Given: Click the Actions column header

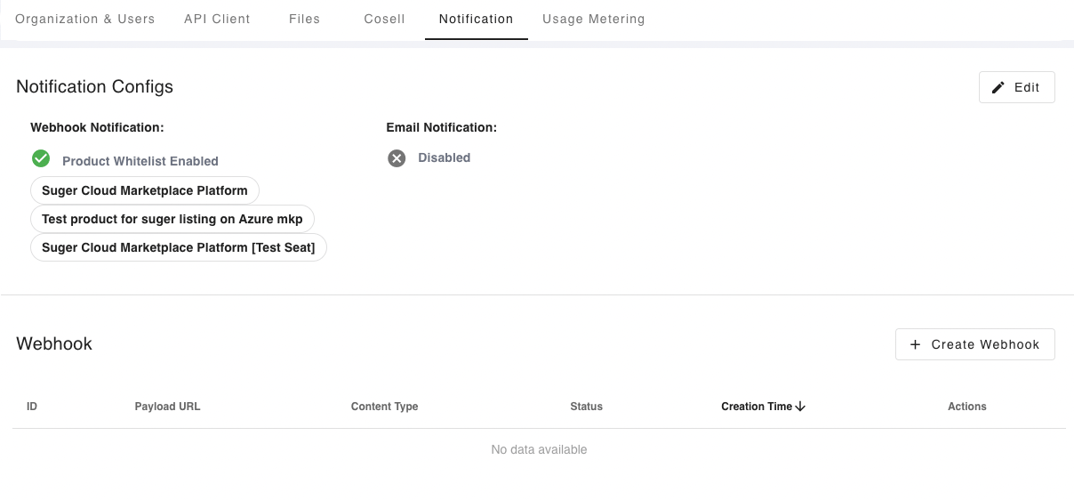Looking at the screenshot, I should point(967,406).
